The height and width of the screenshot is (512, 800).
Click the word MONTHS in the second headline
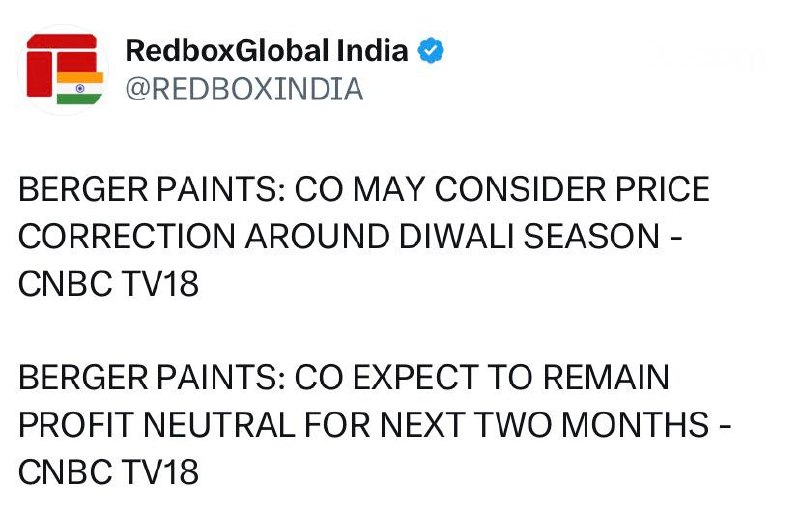click(x=635, y=425)
